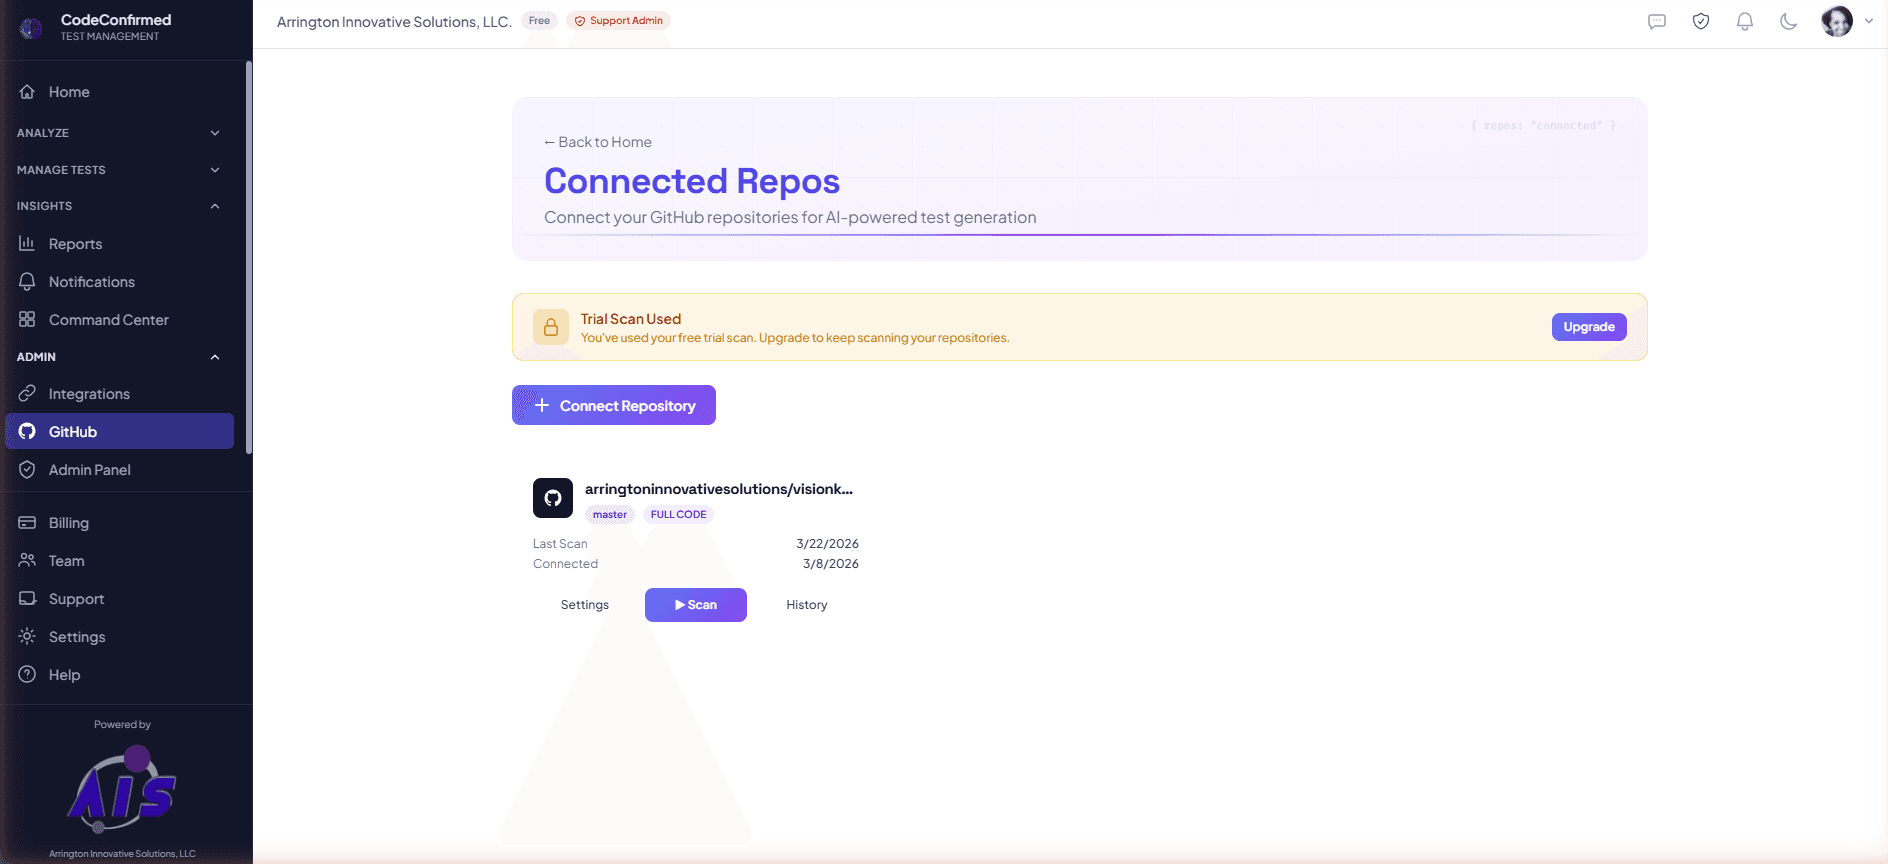Select GitHub in the Admin section

[x=73, y=431]
